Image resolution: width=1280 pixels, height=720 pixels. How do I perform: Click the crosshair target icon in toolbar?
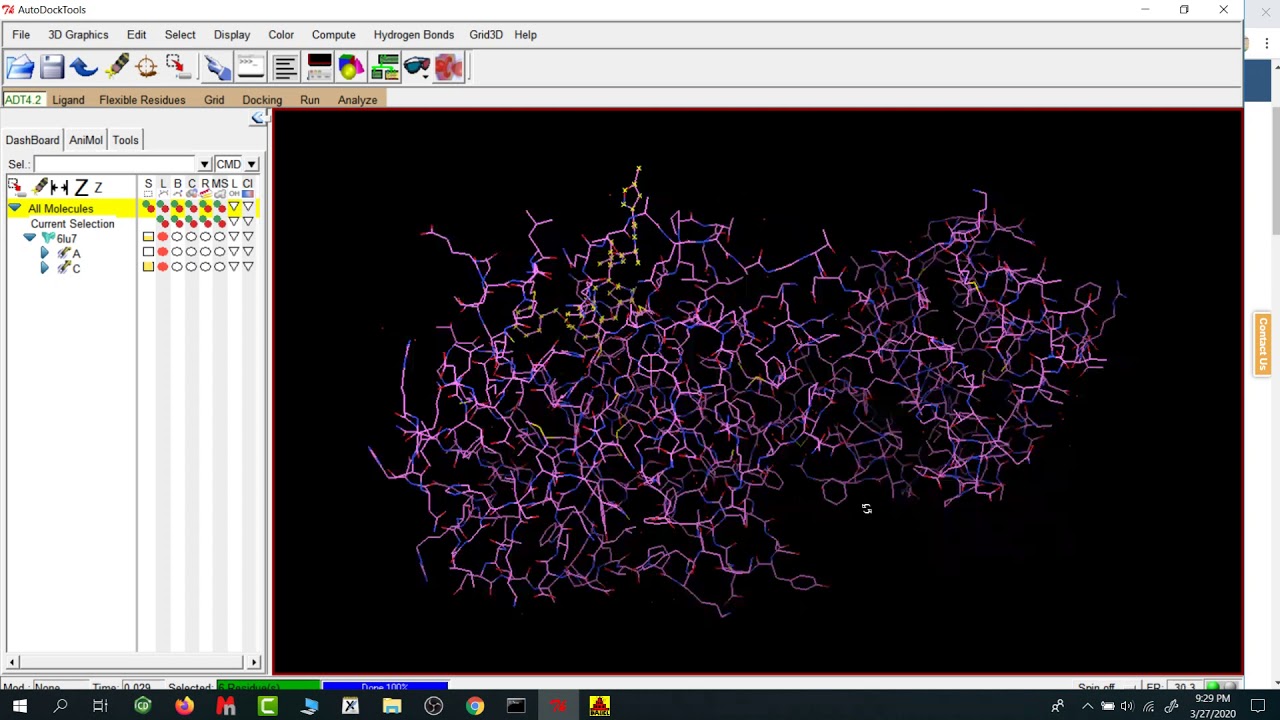(x=147, y=67)
